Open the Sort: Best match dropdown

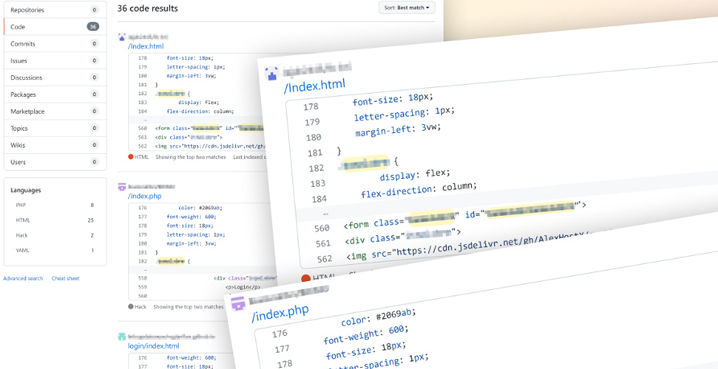pyautogui.click(x=407, y=8)
